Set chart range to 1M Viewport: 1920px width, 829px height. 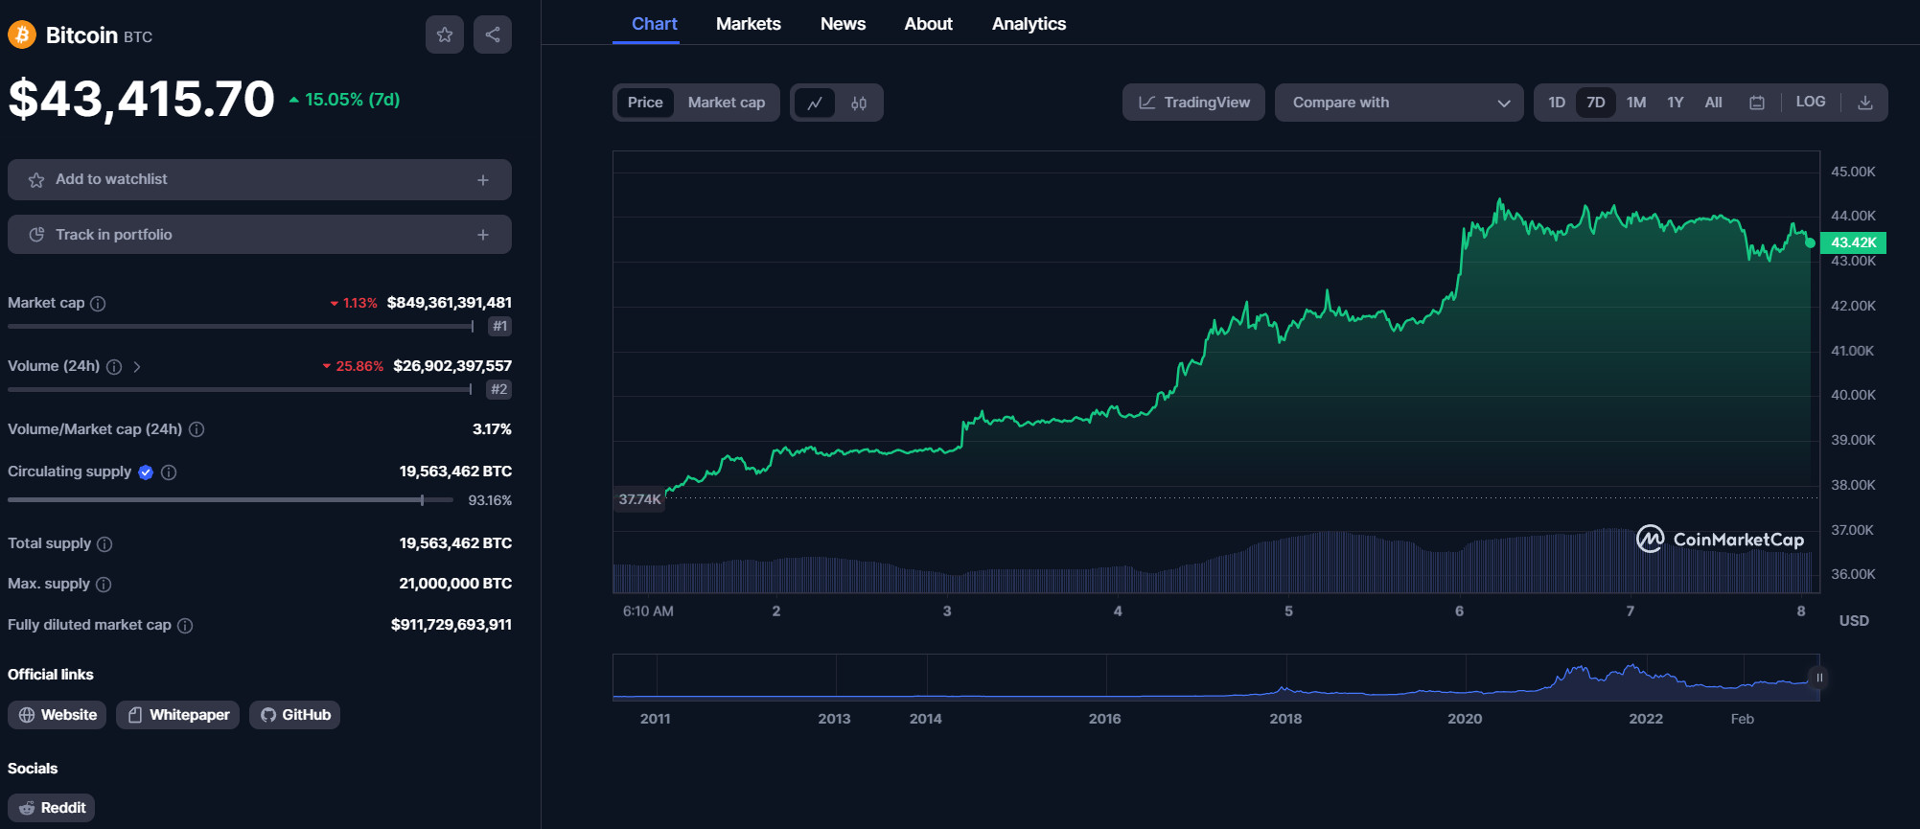click(x=1636, y=102)
